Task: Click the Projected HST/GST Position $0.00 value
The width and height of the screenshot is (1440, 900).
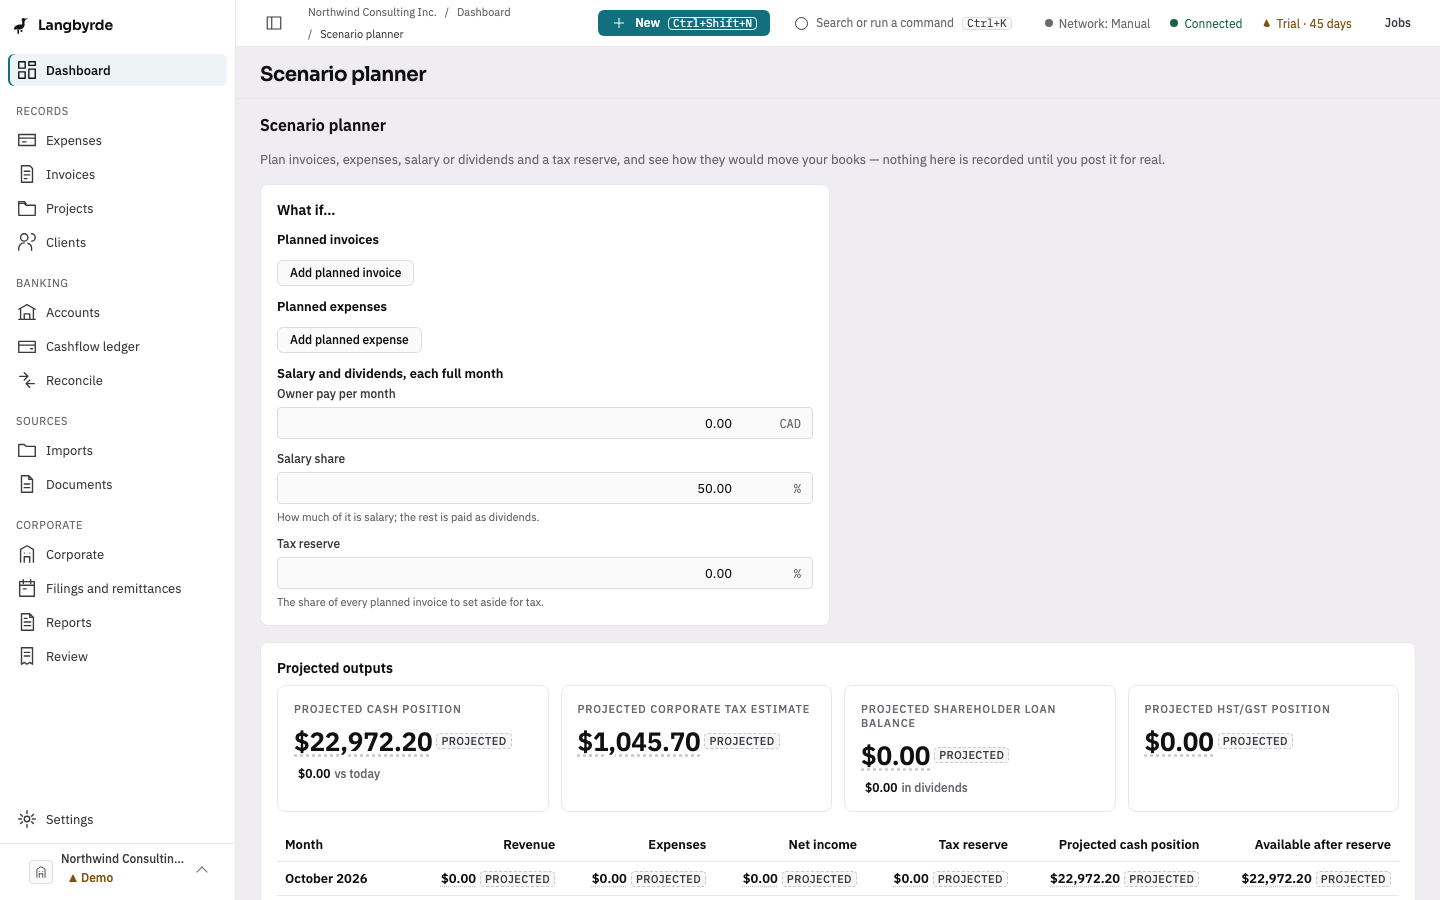Action: pyautogui.click(x=1179, y=742)
